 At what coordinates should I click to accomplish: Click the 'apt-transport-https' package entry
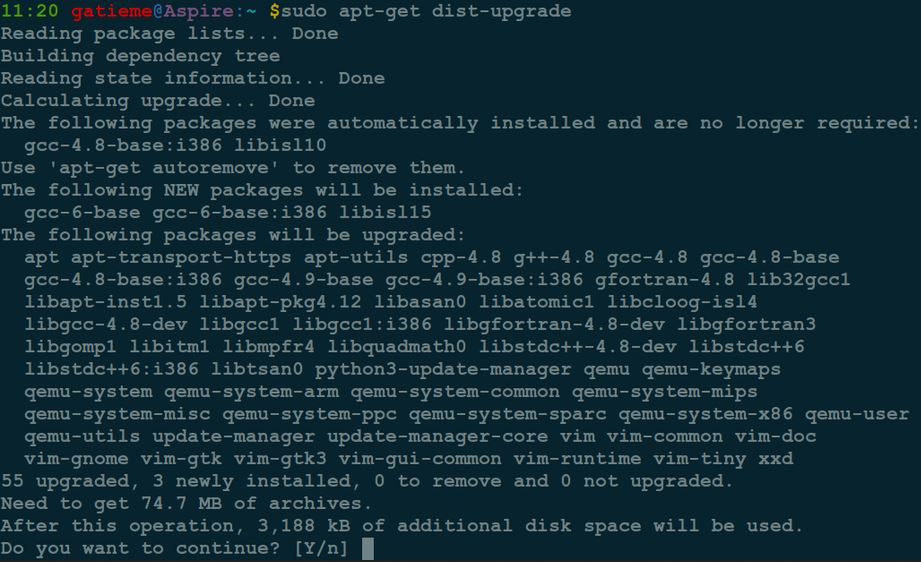point(181,257)
